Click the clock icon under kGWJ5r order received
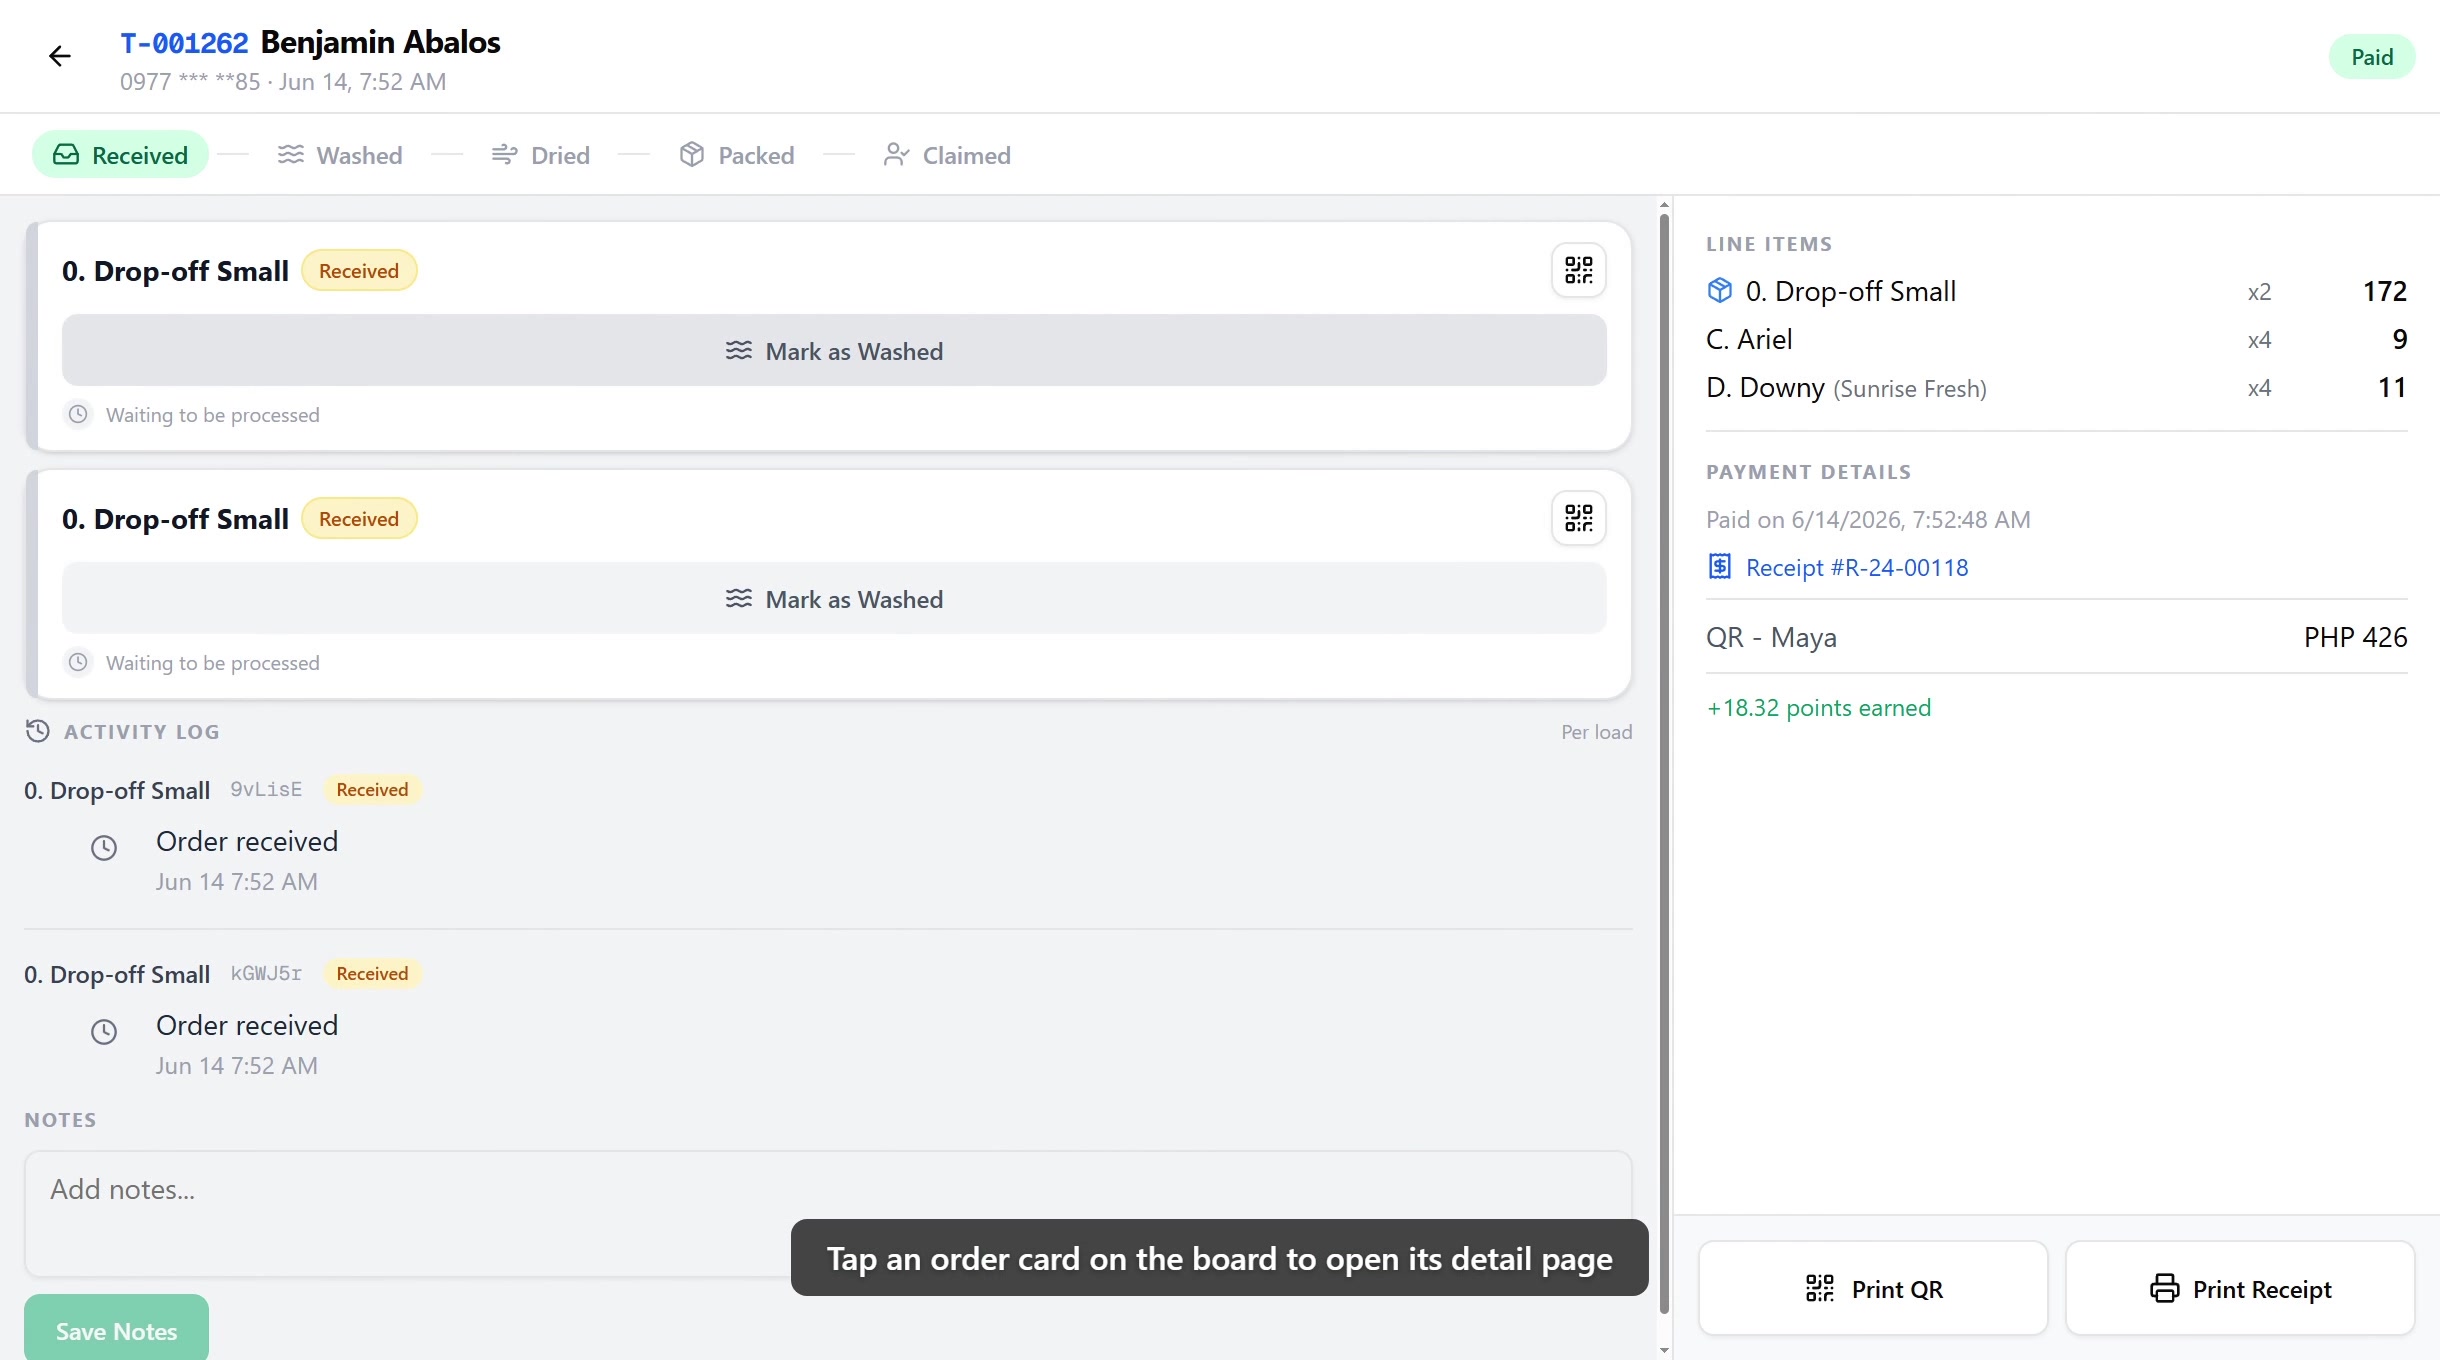Image resolution: width=2440 pixels, height=1360 pixels. point(104,1032)
